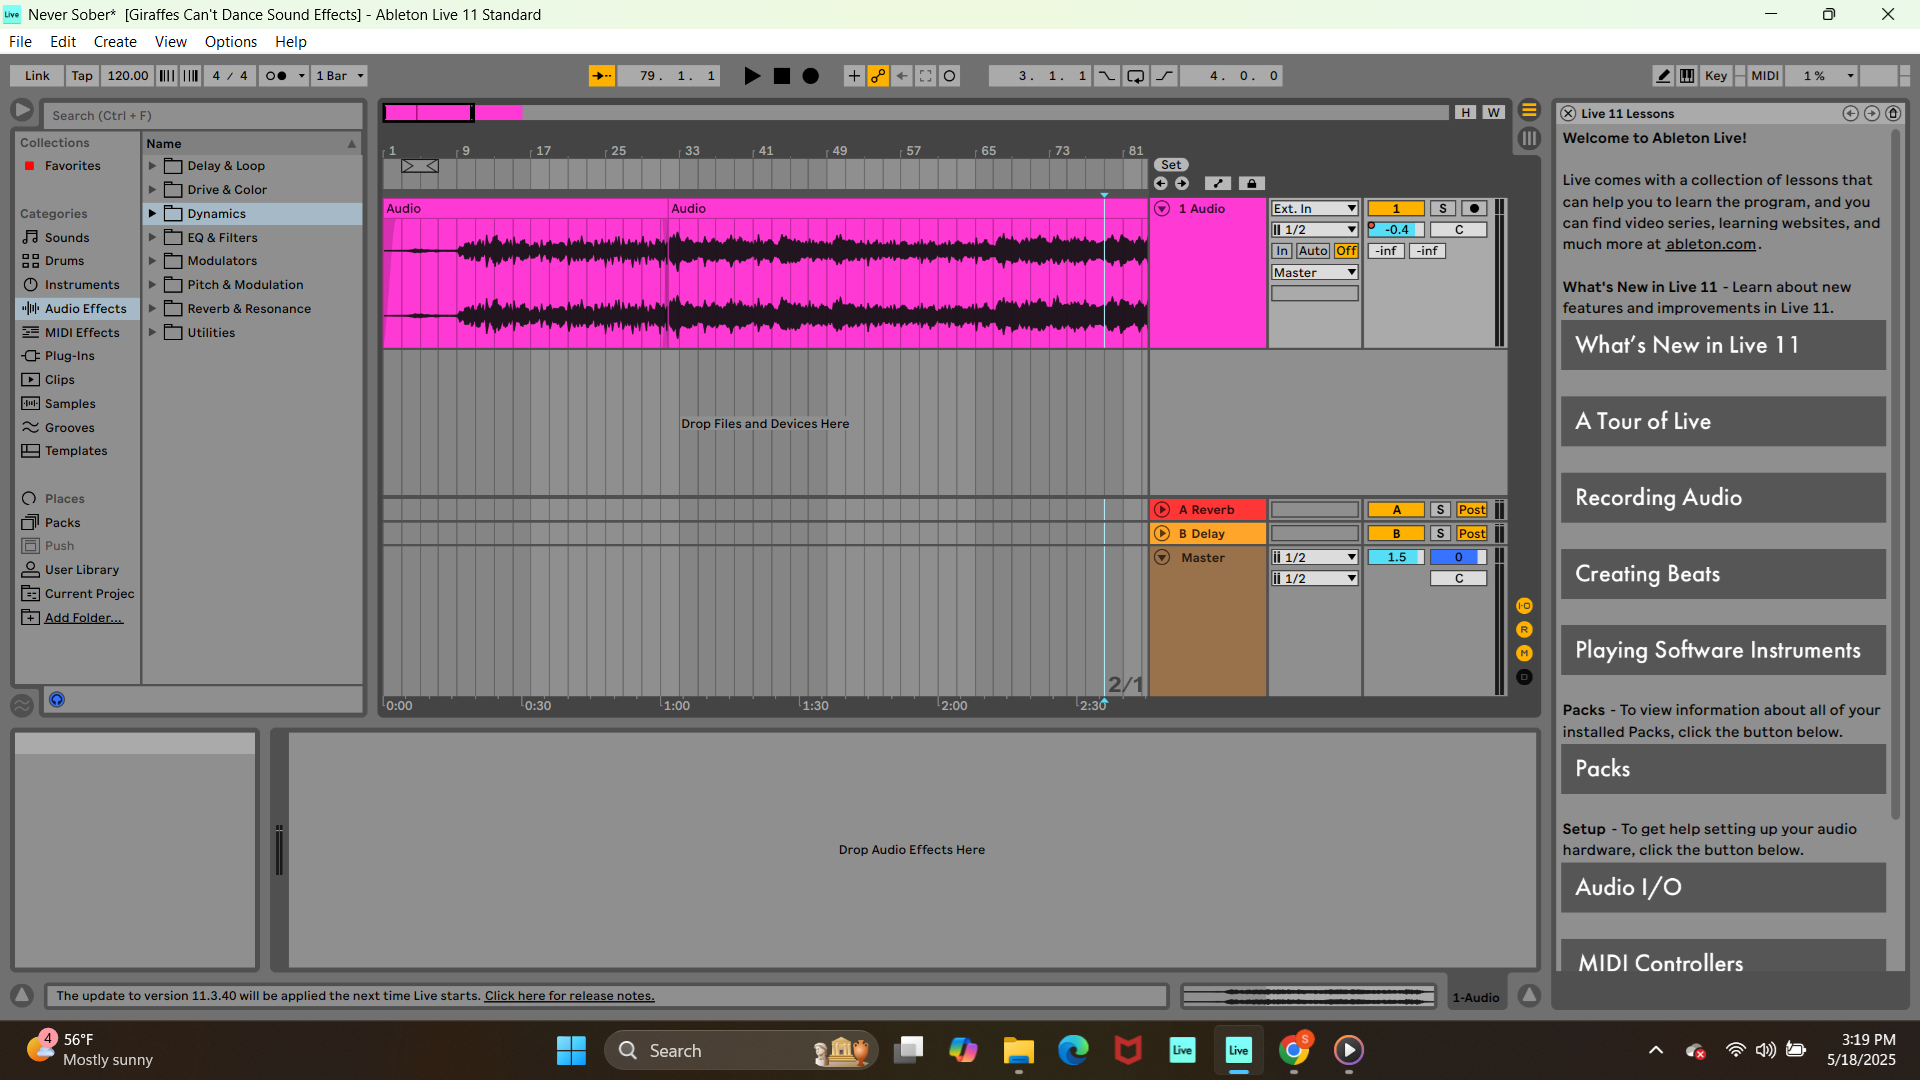Expand the Drive & Color folder
The height and width of the screenshot is (1080, 1920).
[x=152, y=190]
